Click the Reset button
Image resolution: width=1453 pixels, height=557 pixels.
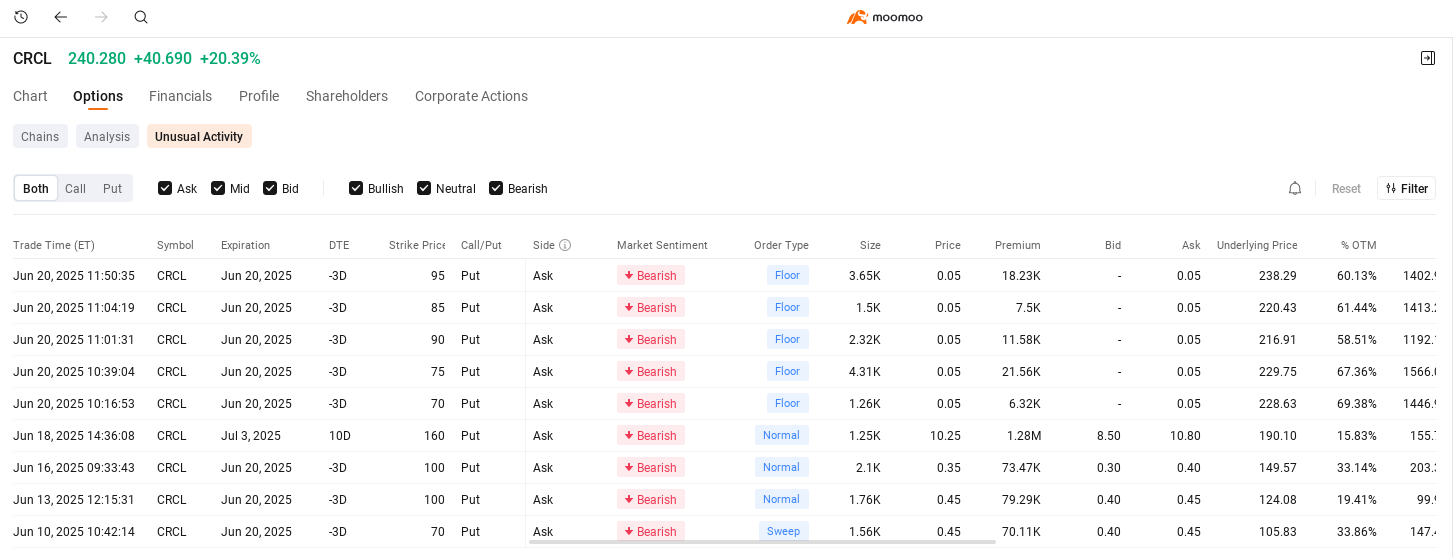pos(1346,189)
